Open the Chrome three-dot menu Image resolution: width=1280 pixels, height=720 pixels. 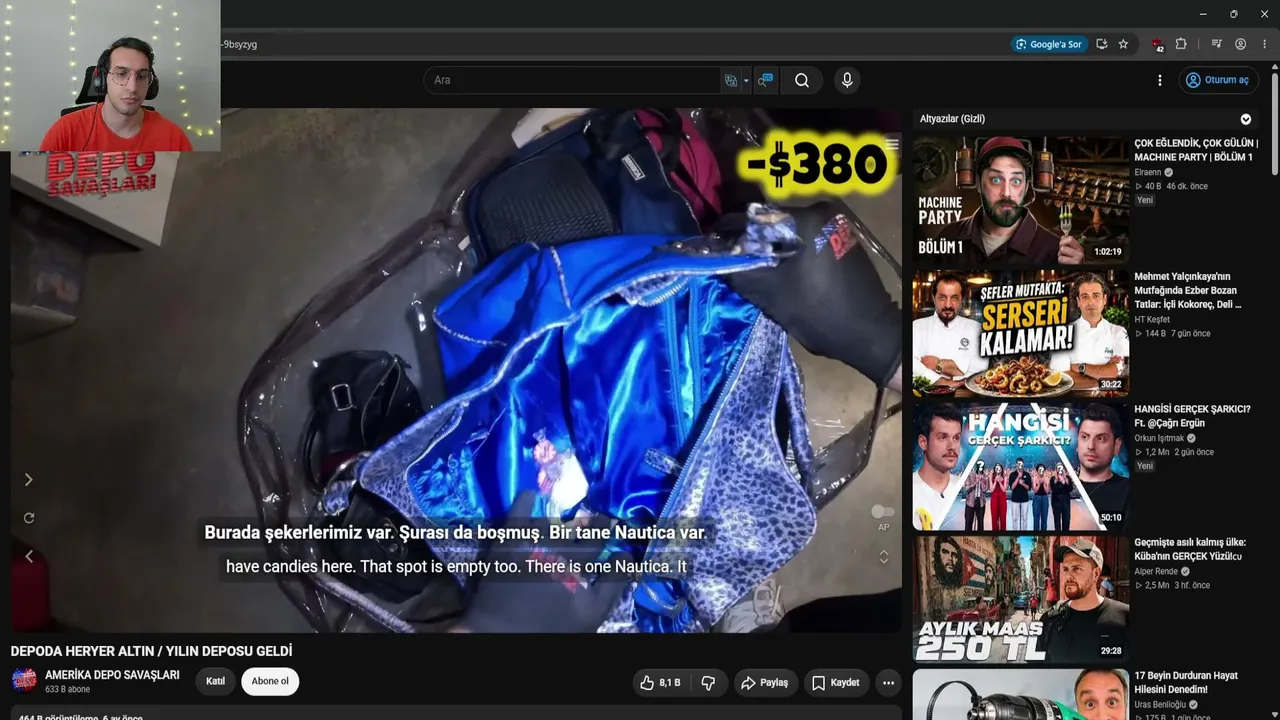click(x=1265, y=44)
